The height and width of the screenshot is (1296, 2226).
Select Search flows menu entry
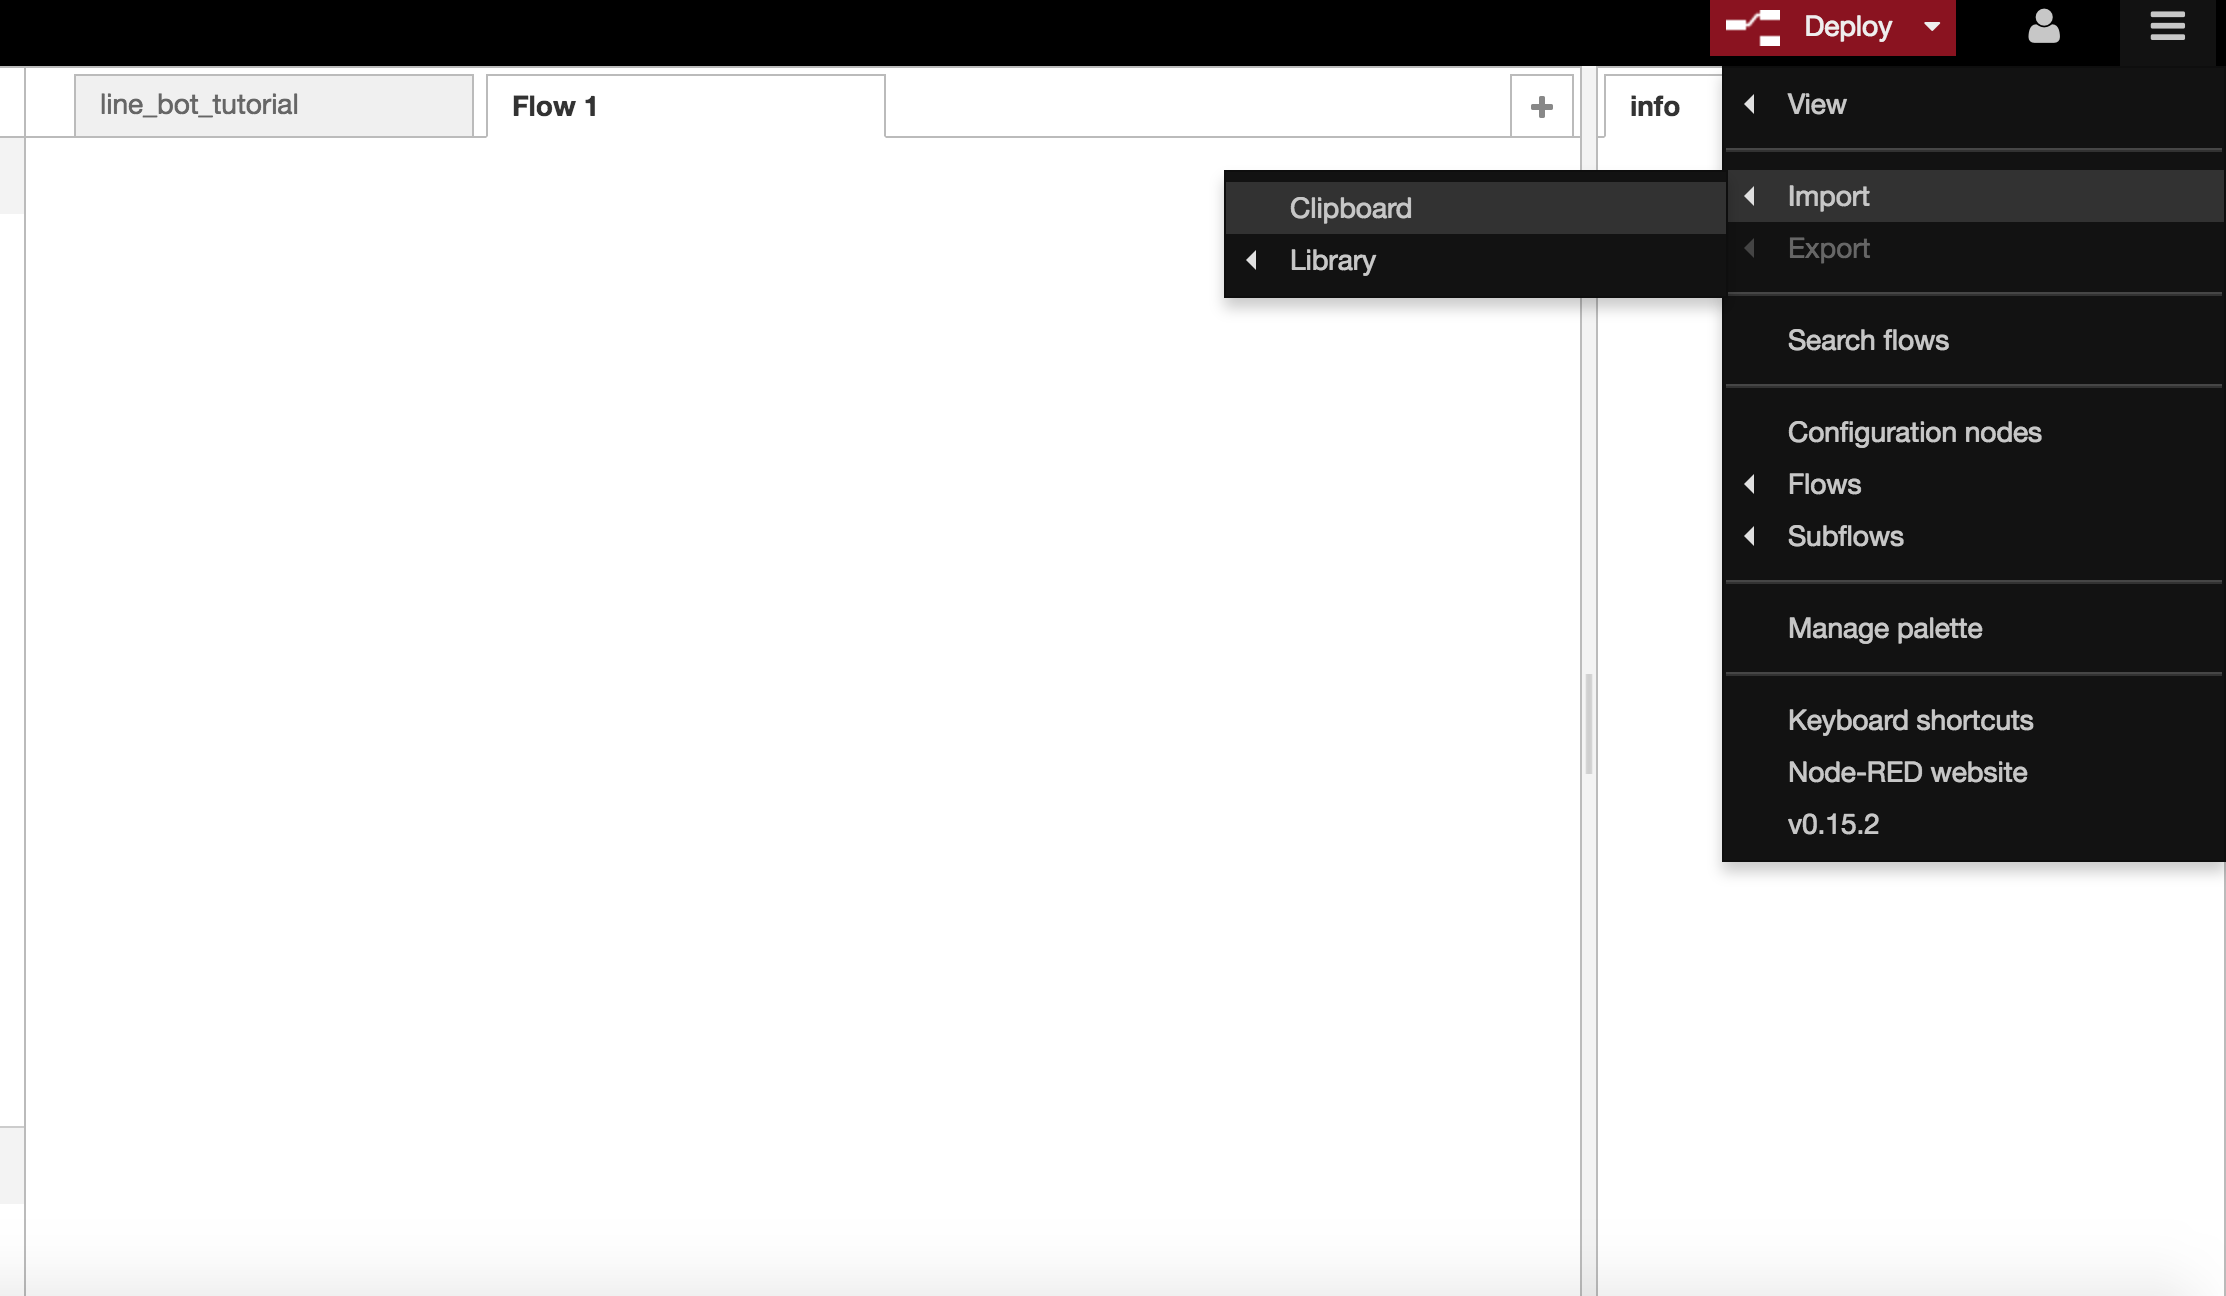point(1973,340)
